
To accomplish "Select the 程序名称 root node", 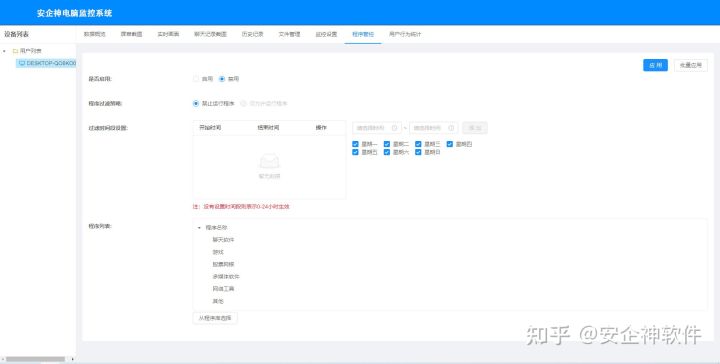I will point(216,228).
